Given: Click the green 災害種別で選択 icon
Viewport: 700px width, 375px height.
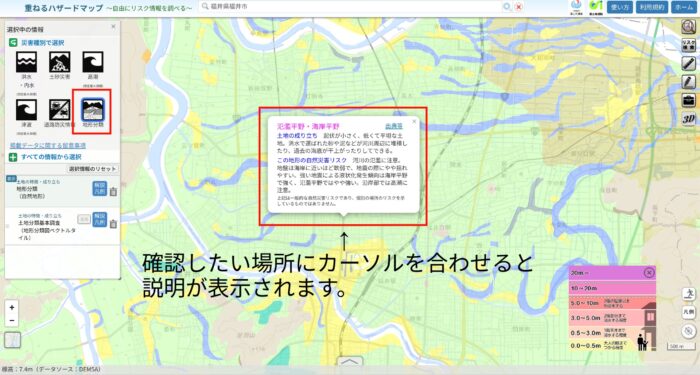Looking at the screenshot, I should (13, 43).
